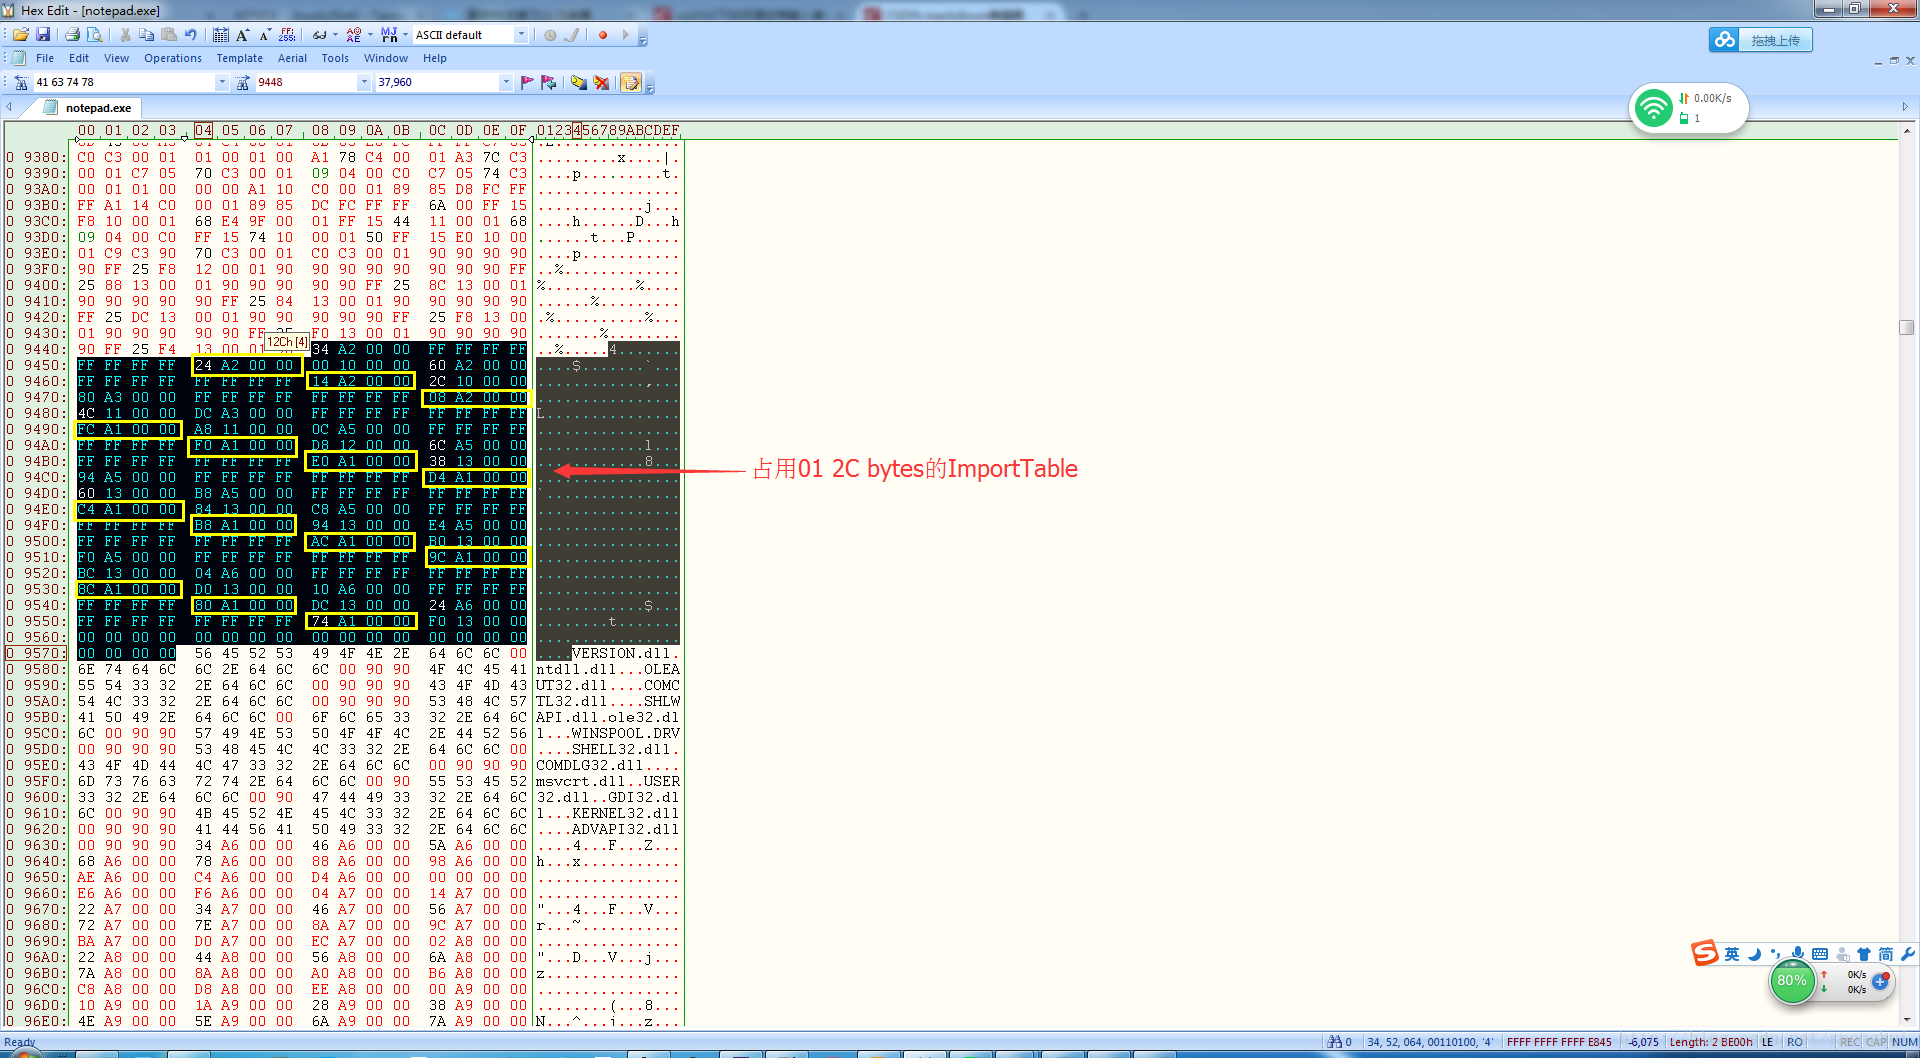Decrease font size with small A icon
Image resolution: width=1920 pixels, height=1058 pixels.
[x=265, y=35]
